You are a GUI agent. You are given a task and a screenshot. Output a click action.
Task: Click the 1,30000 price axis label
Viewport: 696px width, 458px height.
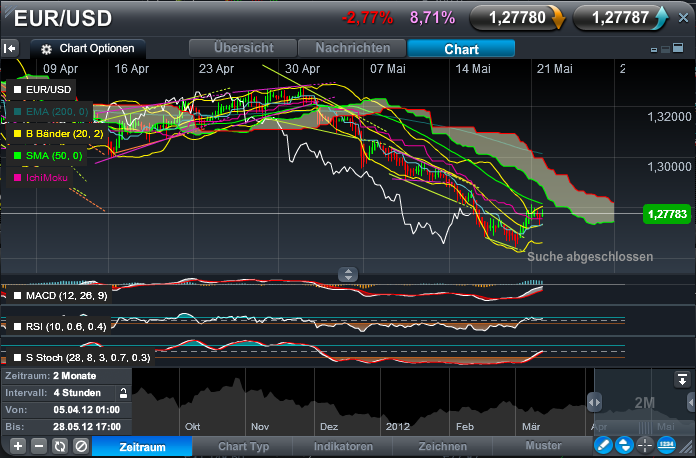(669, 167)
